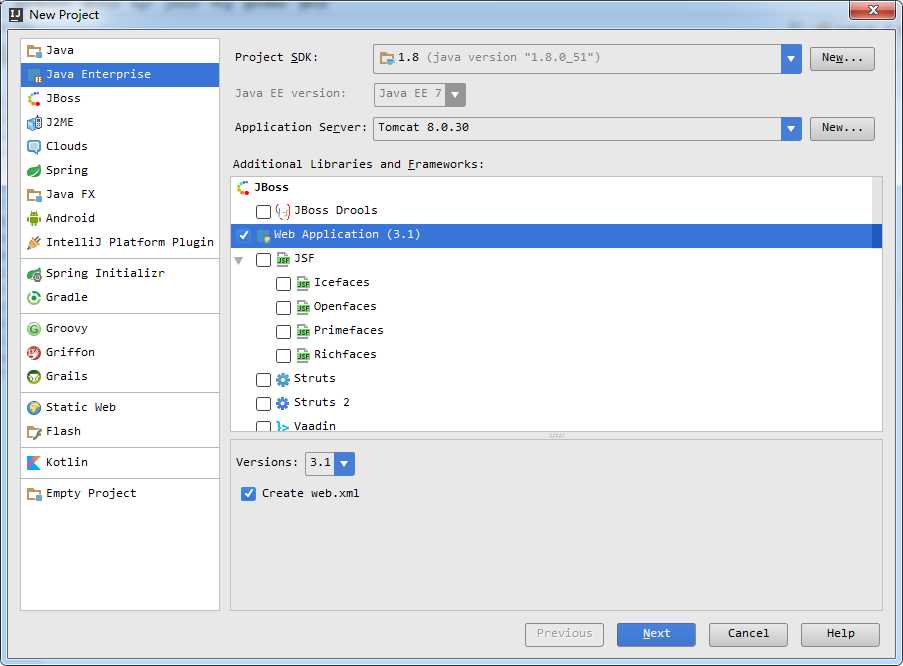Click the Vaadin framework icon
This screenshot has width=903, height=666.
[283, 426]
